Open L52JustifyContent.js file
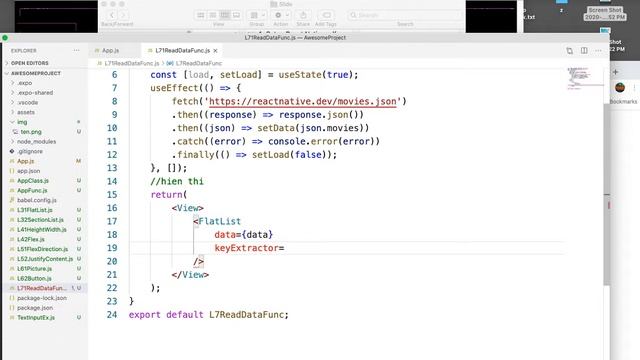 [45, 259]
